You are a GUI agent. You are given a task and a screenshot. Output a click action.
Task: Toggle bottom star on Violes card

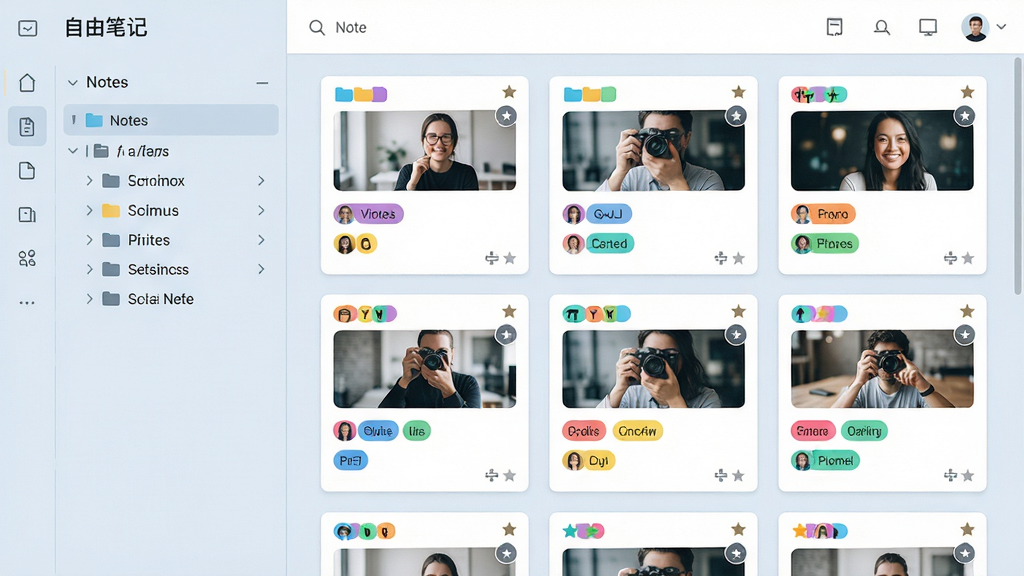click(x=510, y=259)
